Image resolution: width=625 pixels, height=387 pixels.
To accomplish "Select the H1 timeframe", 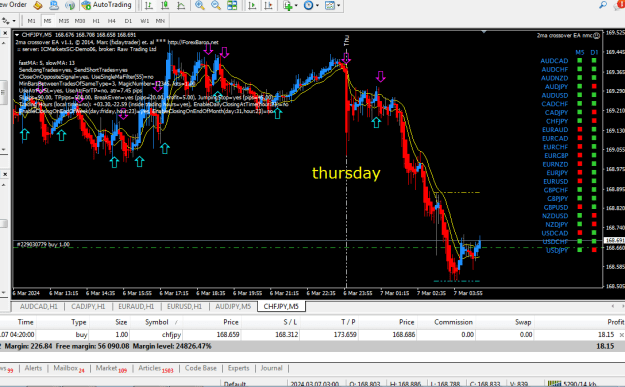I will click(x=96, y=21).
